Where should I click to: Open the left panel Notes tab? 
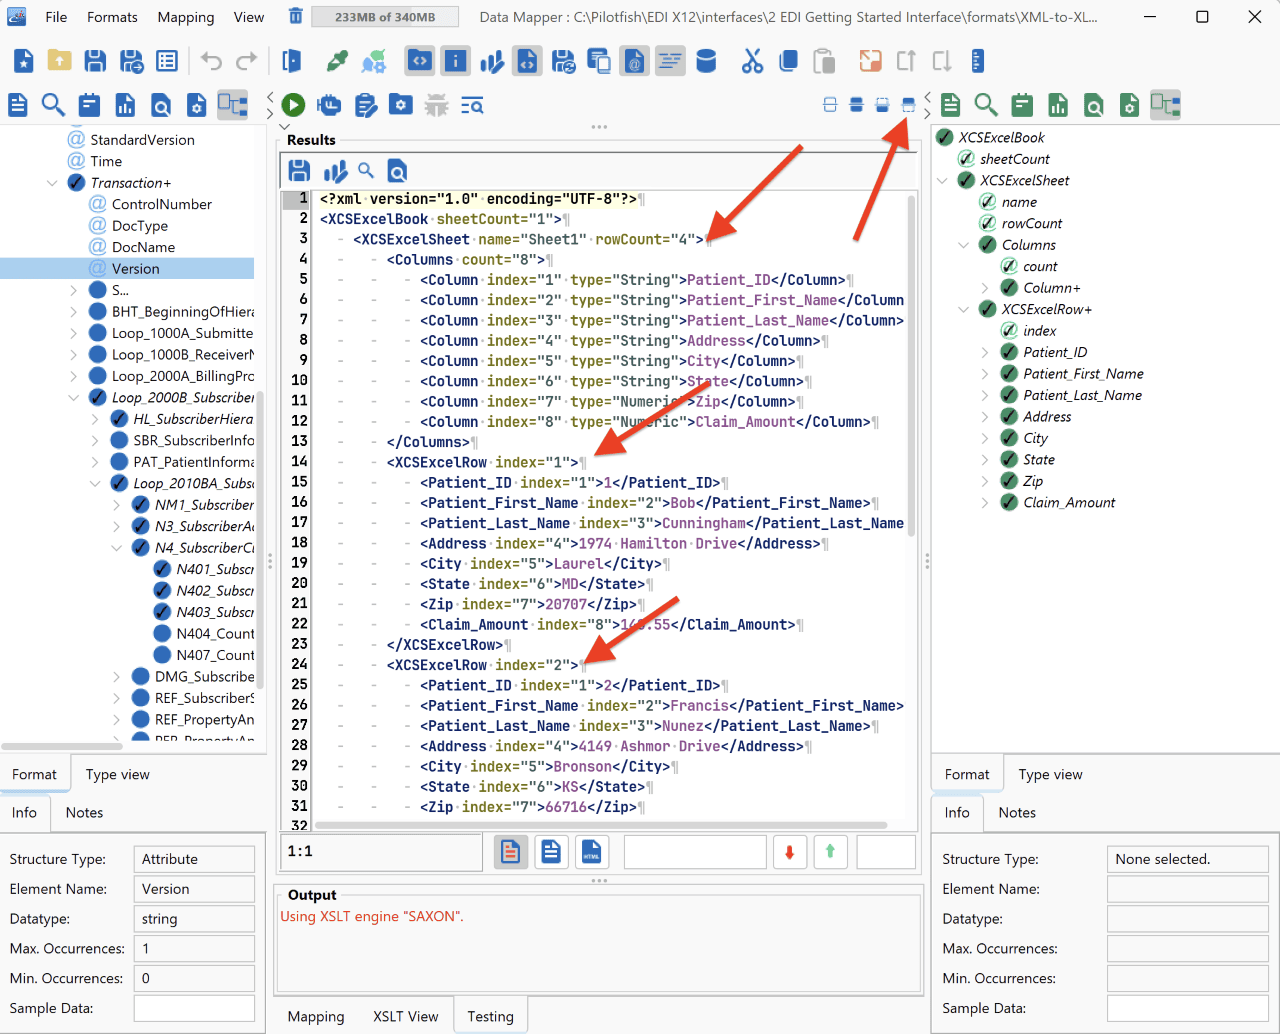pyautogui.click(x=84, y=812)
